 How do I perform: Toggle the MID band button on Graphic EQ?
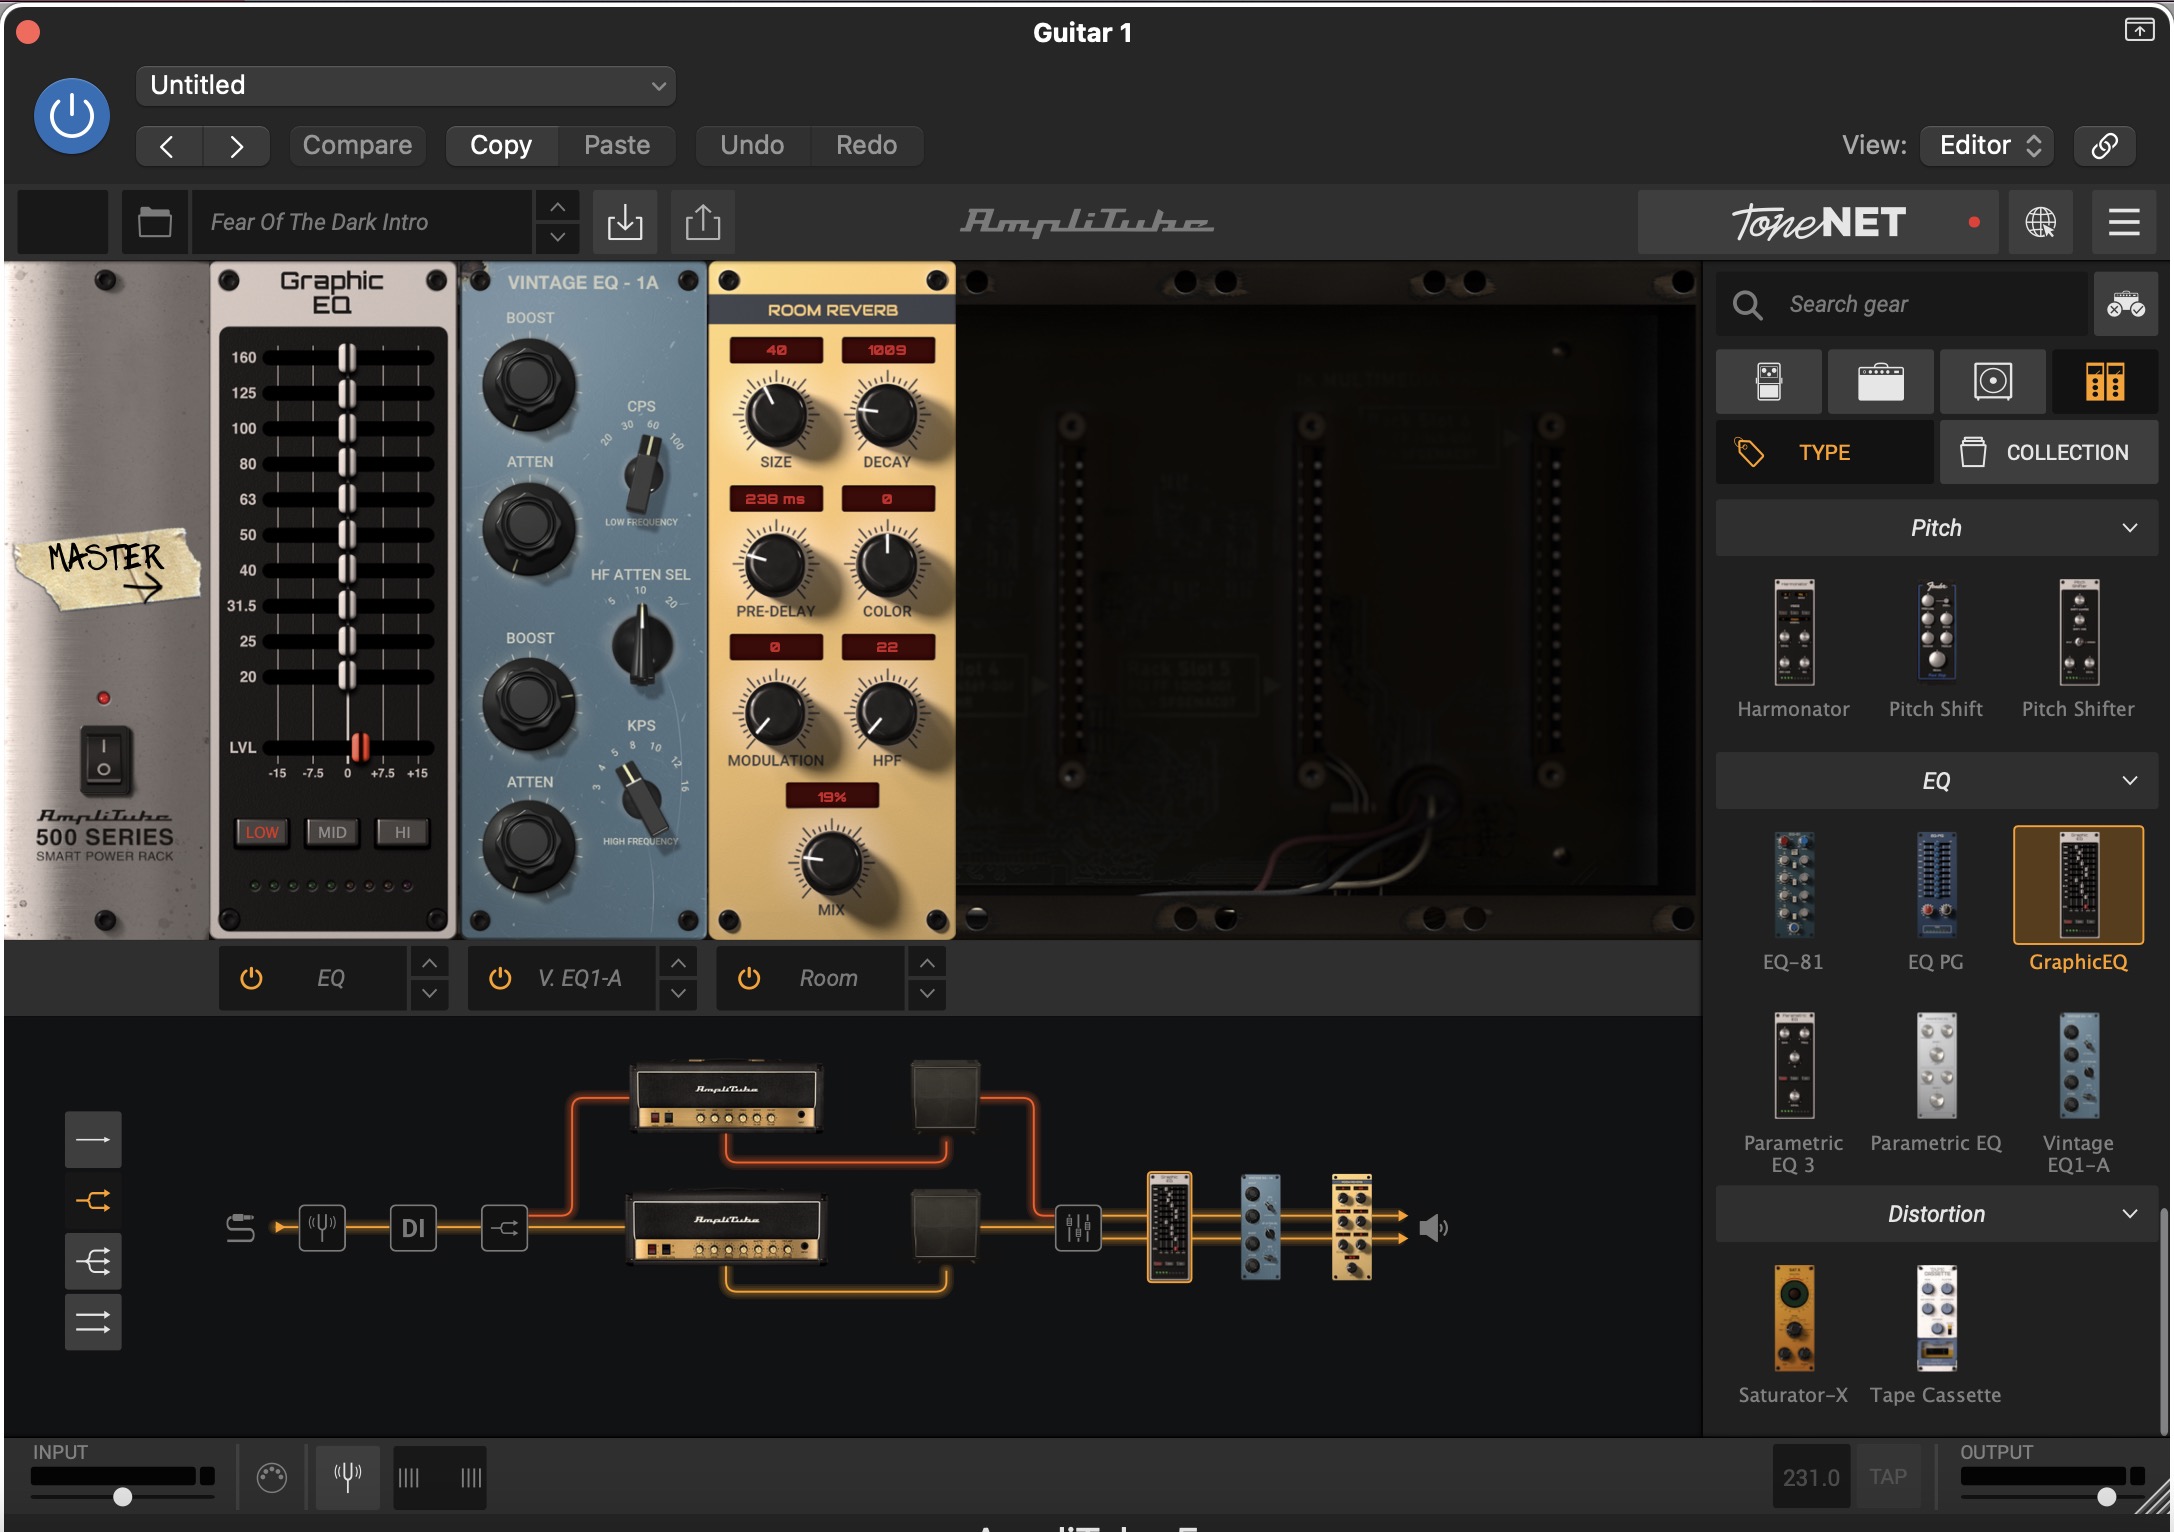pyautogui.click(x=332, y=832)
